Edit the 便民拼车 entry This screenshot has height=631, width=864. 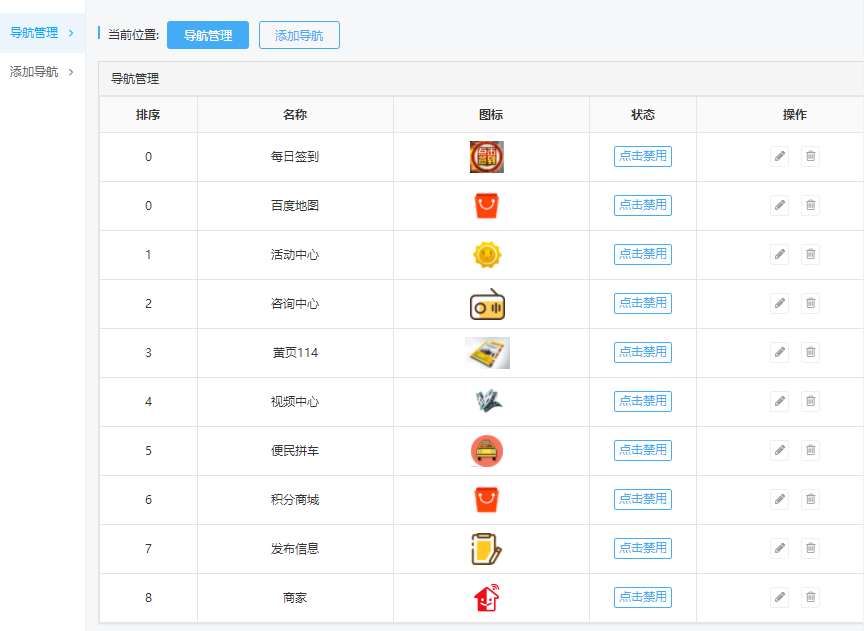779,451
